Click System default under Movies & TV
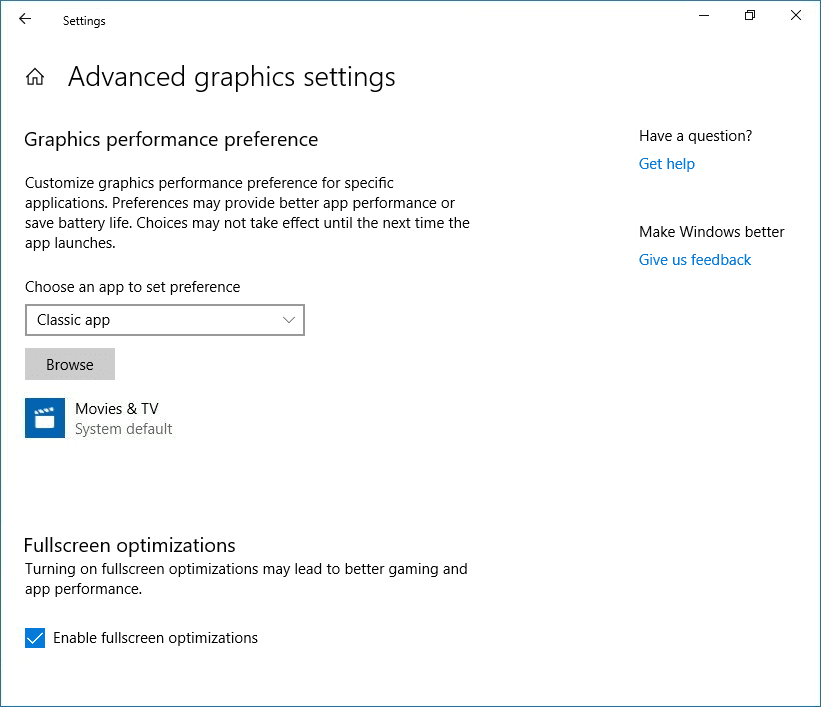821x707 pixels. [124, 429]
